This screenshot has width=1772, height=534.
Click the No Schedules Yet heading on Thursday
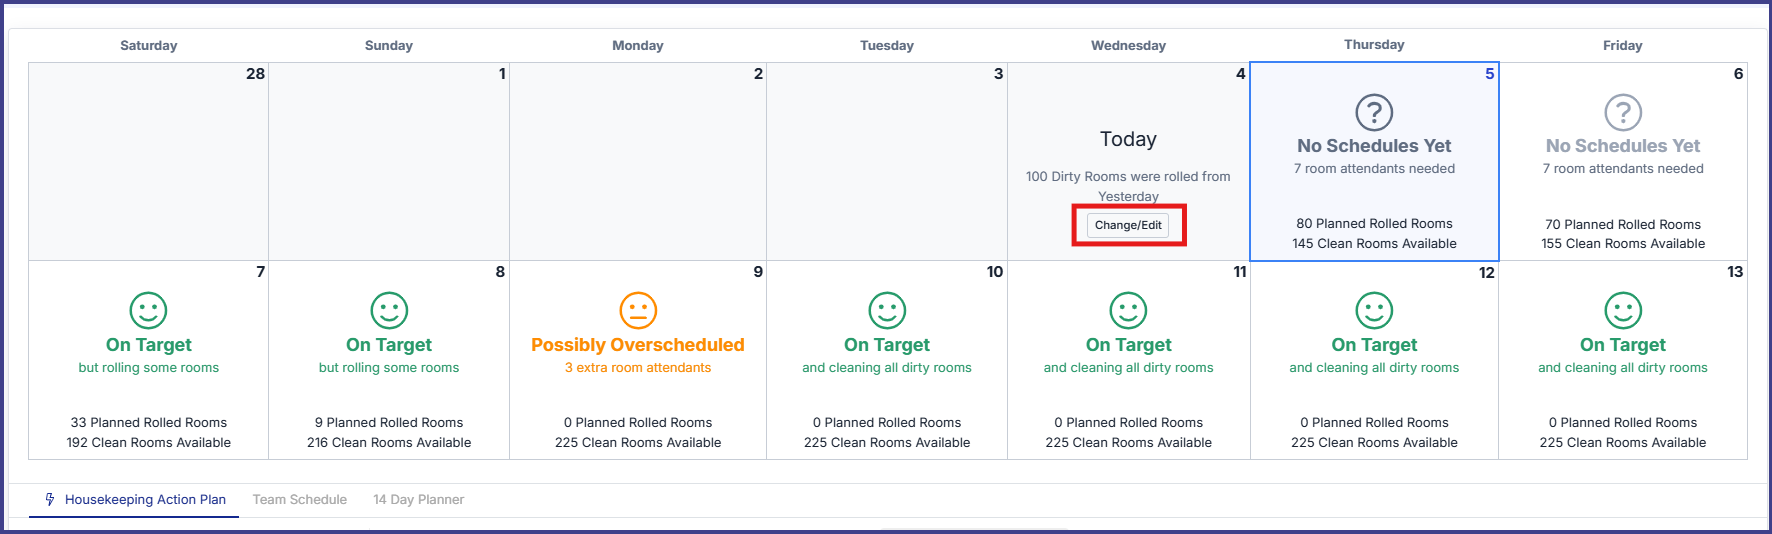tap(1374, 146)
